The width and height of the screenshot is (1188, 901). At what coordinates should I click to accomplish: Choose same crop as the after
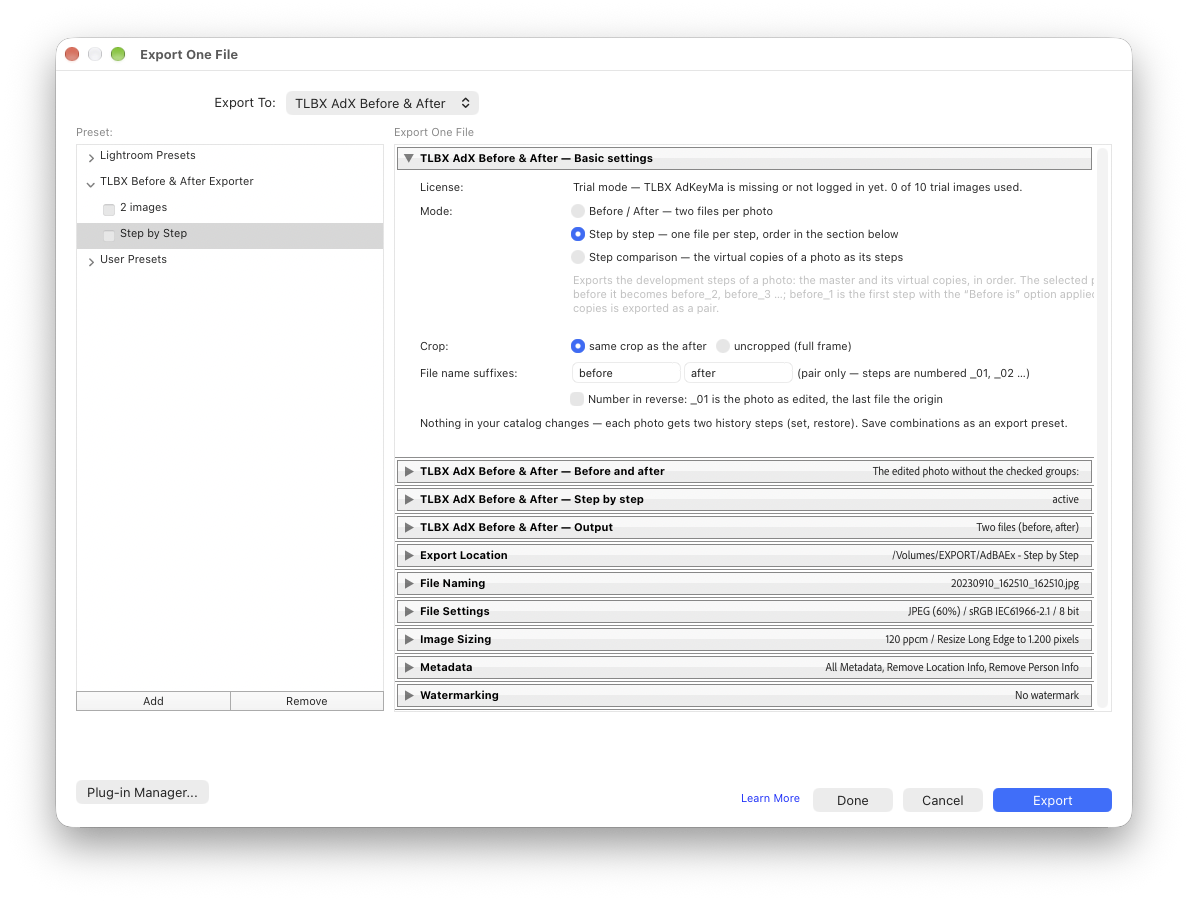578,346
